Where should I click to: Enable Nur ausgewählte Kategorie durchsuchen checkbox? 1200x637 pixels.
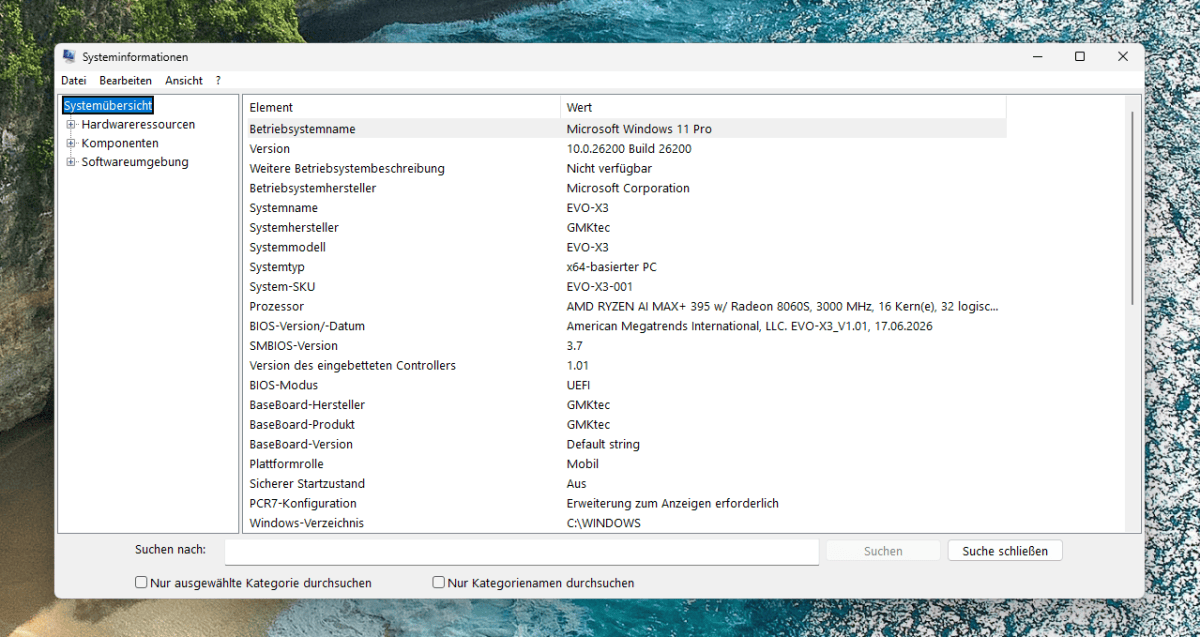141,582
